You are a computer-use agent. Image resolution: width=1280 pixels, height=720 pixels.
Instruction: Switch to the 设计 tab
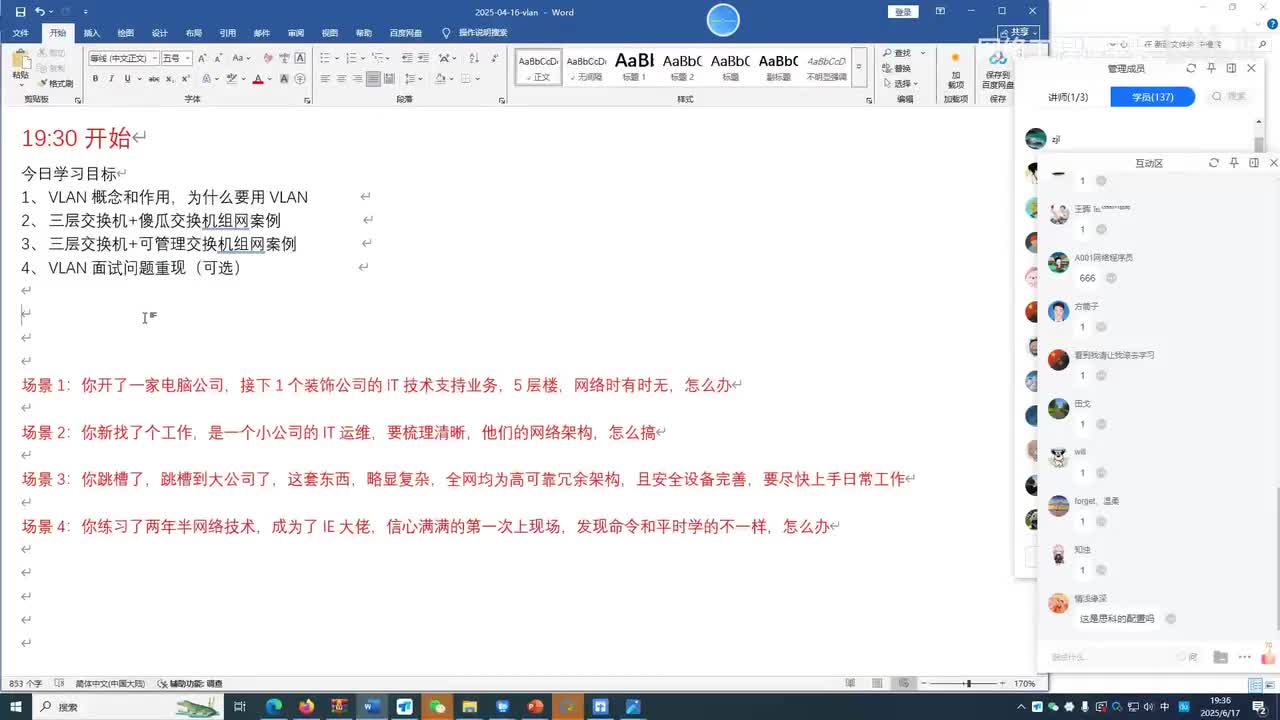160,33
